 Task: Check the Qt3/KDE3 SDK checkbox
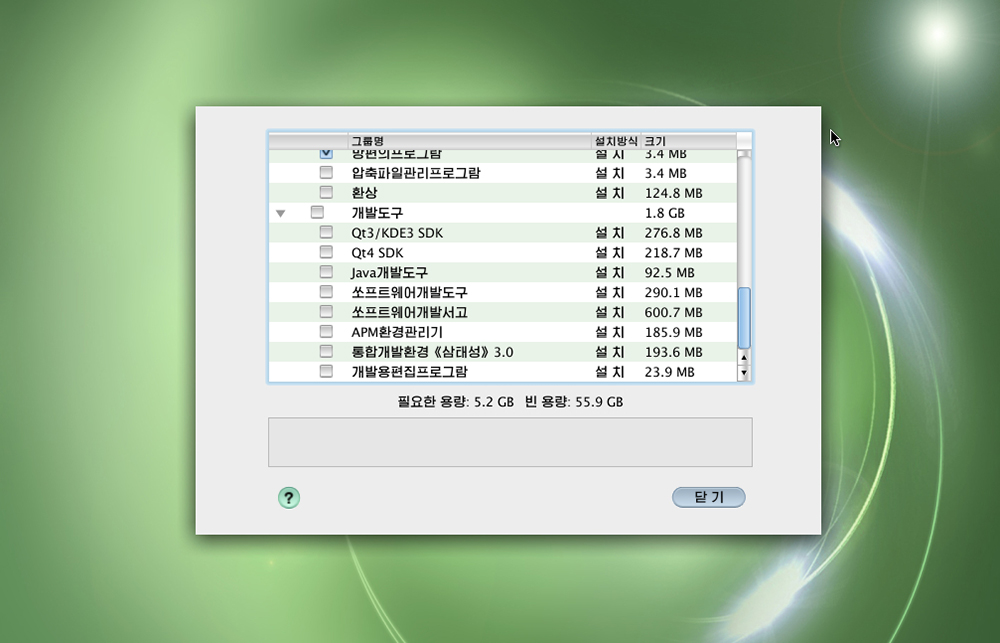(326, 232)
